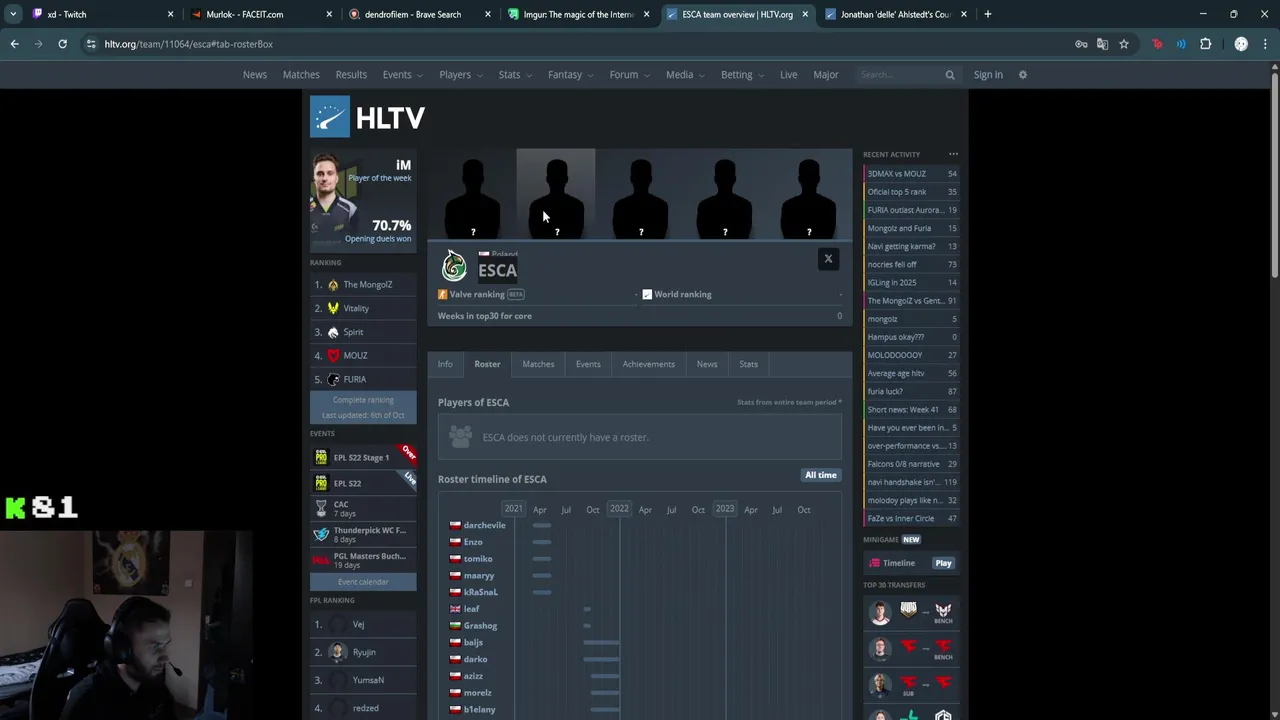Viewport: 1280px width, 720px height.
Task: Click the World ranking icon
Action: [x=647, y=294]
